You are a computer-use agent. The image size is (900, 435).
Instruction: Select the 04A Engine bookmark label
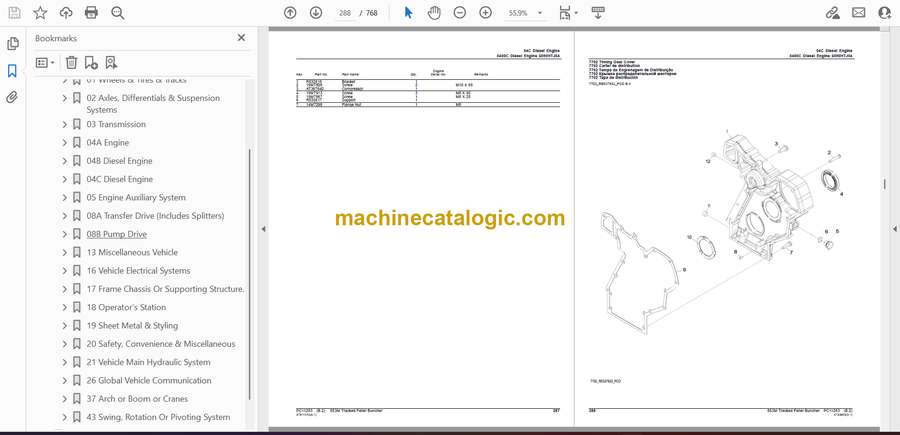(x=108, y=142)
